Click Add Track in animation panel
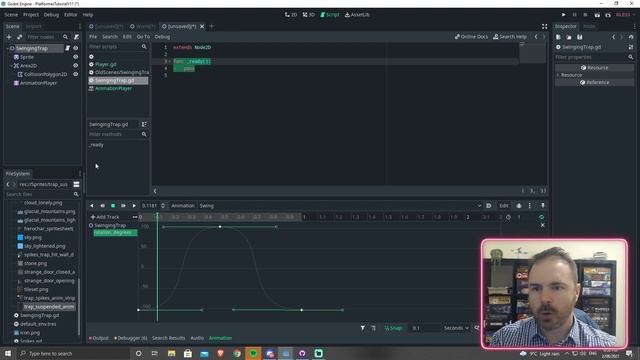640x360 pixels. point(105,217)
